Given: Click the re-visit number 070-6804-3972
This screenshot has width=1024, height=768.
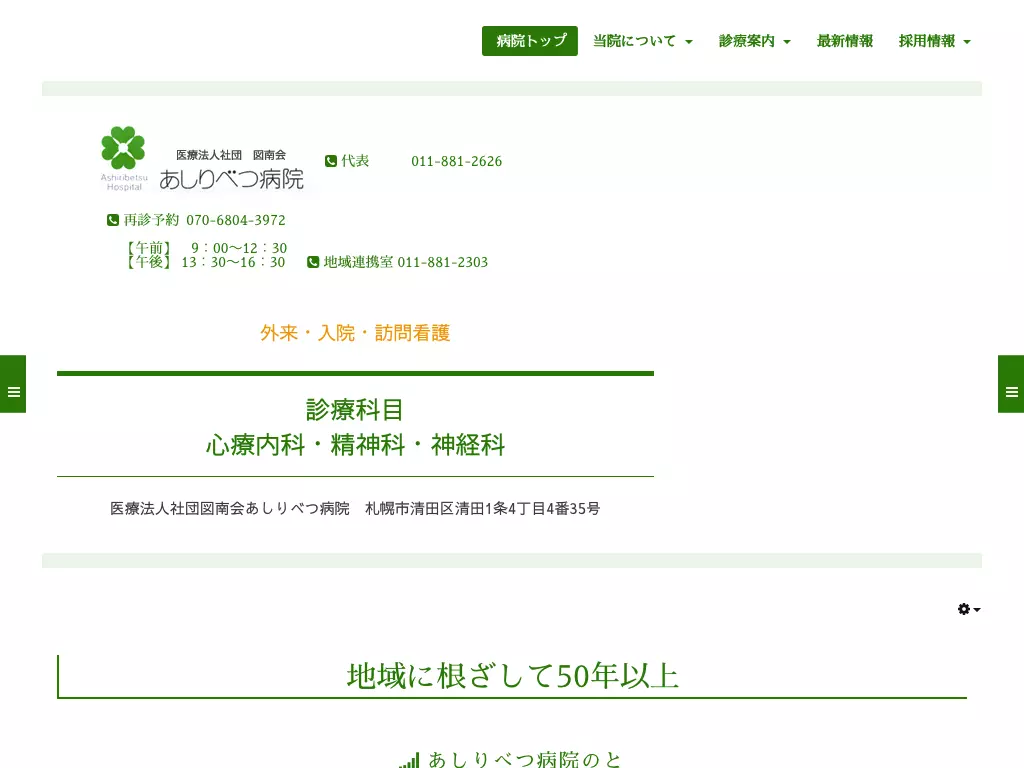Looking at the screenshot, I should pos(236,220).
